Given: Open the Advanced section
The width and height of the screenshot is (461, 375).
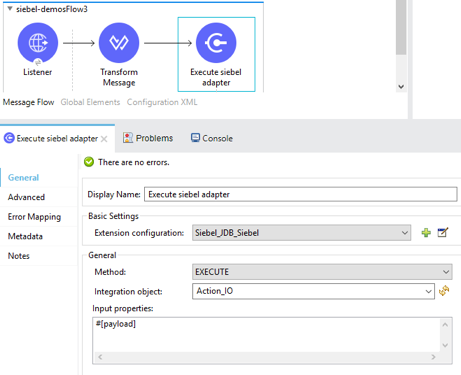Looking at the screenshot, I should tap(26, 197).
